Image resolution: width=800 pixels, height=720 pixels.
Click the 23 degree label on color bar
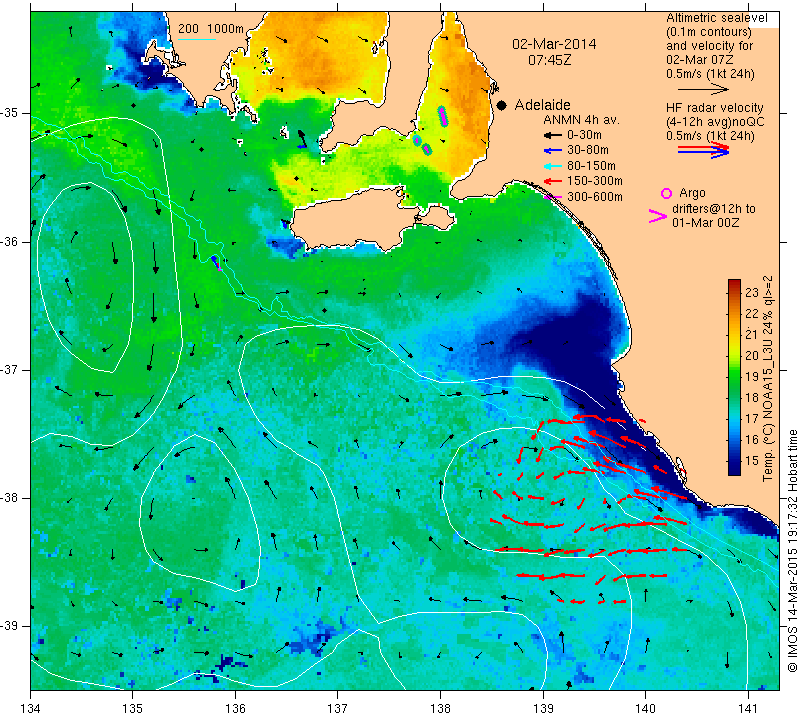[x=752, y=292]
